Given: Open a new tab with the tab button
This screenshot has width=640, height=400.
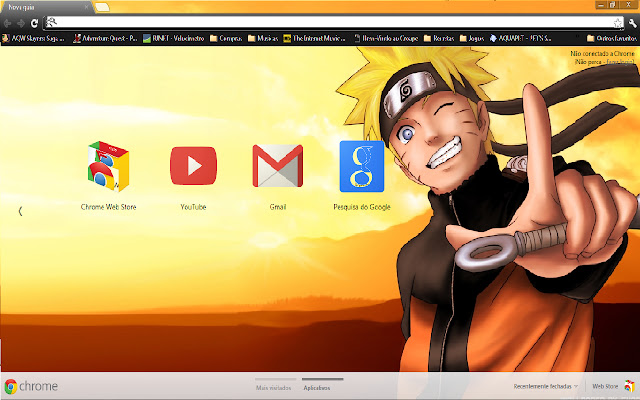Looking at the screenshot, I should point(102,7).
